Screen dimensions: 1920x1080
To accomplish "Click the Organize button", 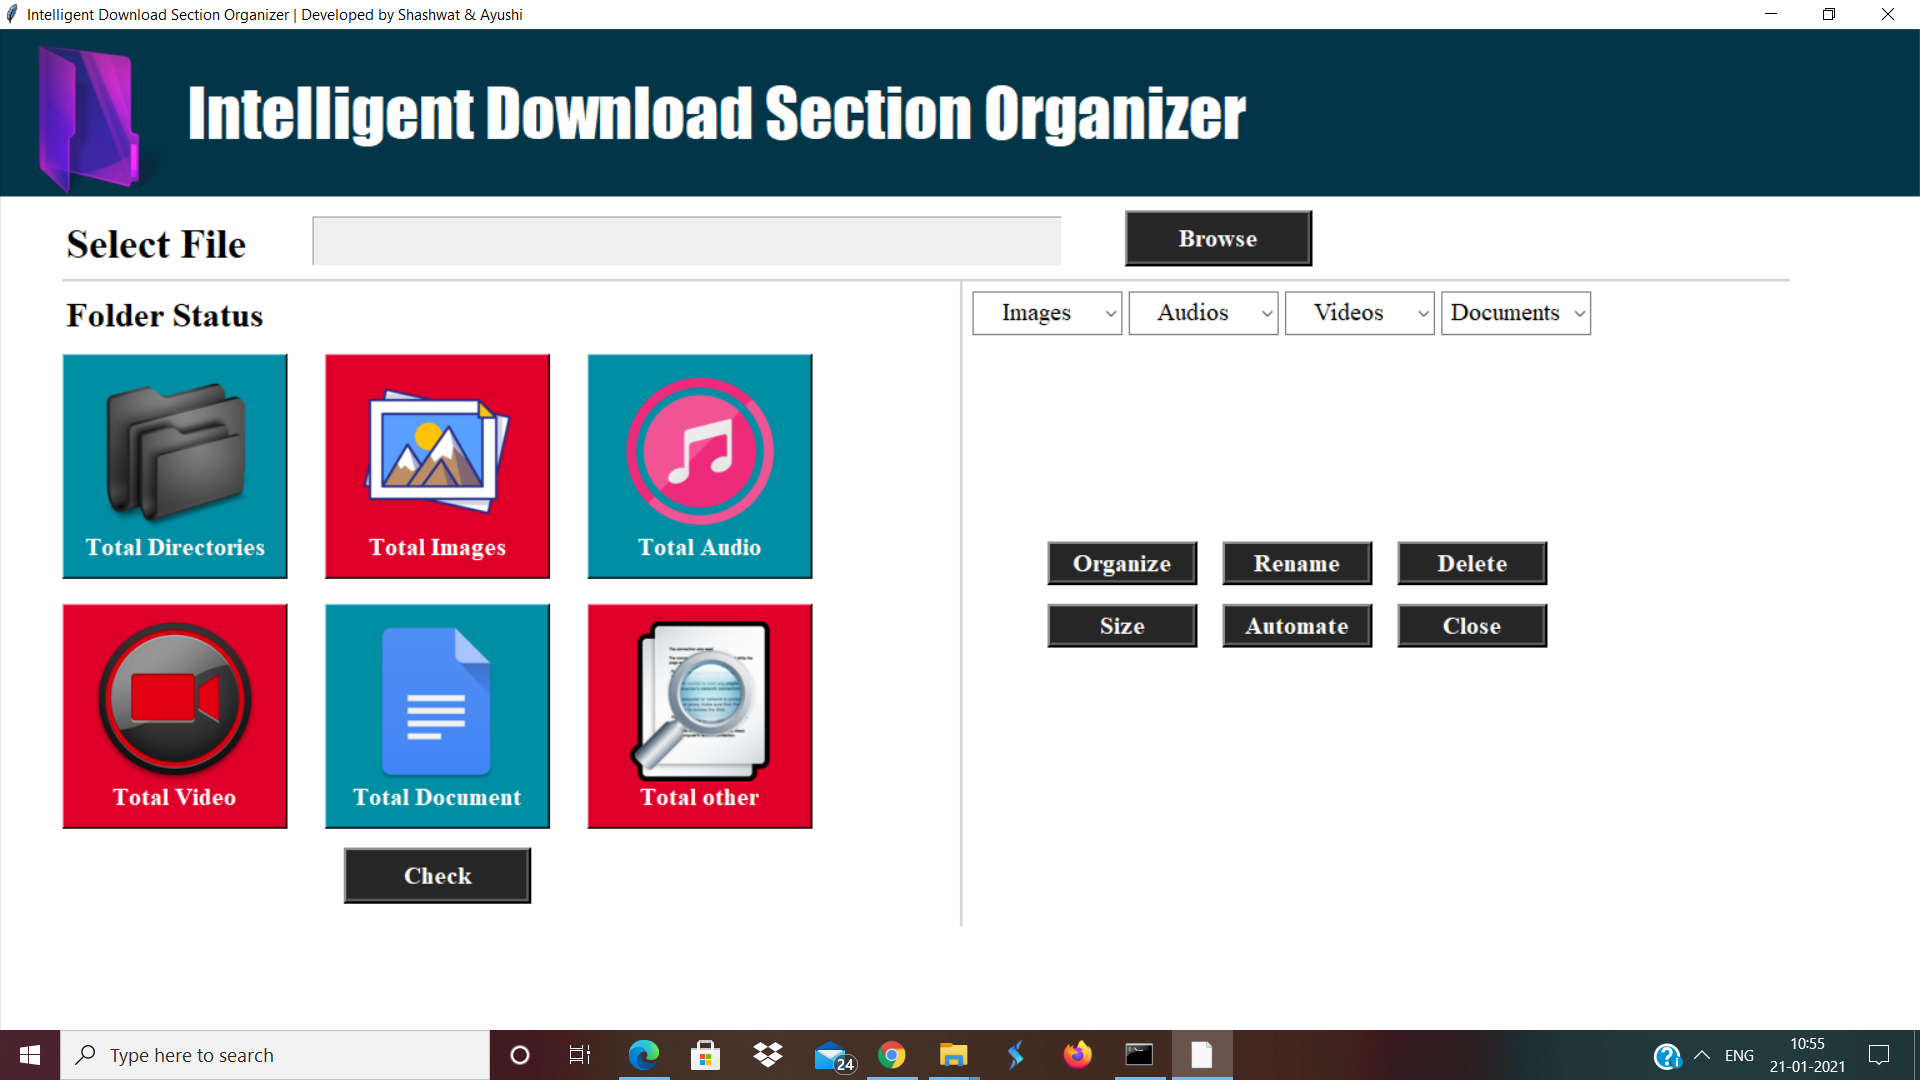I will (x=1121, y=563).
